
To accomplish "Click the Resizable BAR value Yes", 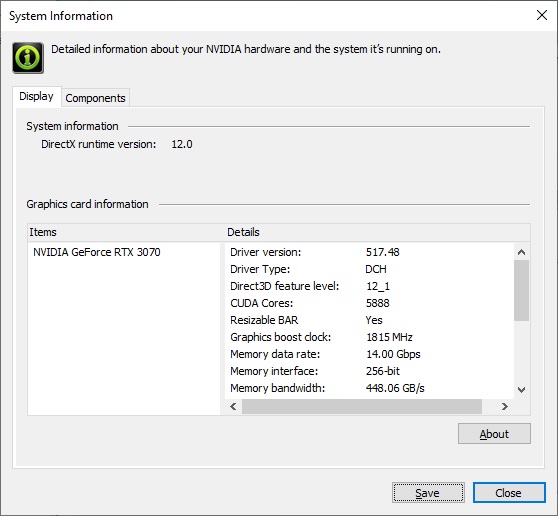I will click(x=374, y=320).
